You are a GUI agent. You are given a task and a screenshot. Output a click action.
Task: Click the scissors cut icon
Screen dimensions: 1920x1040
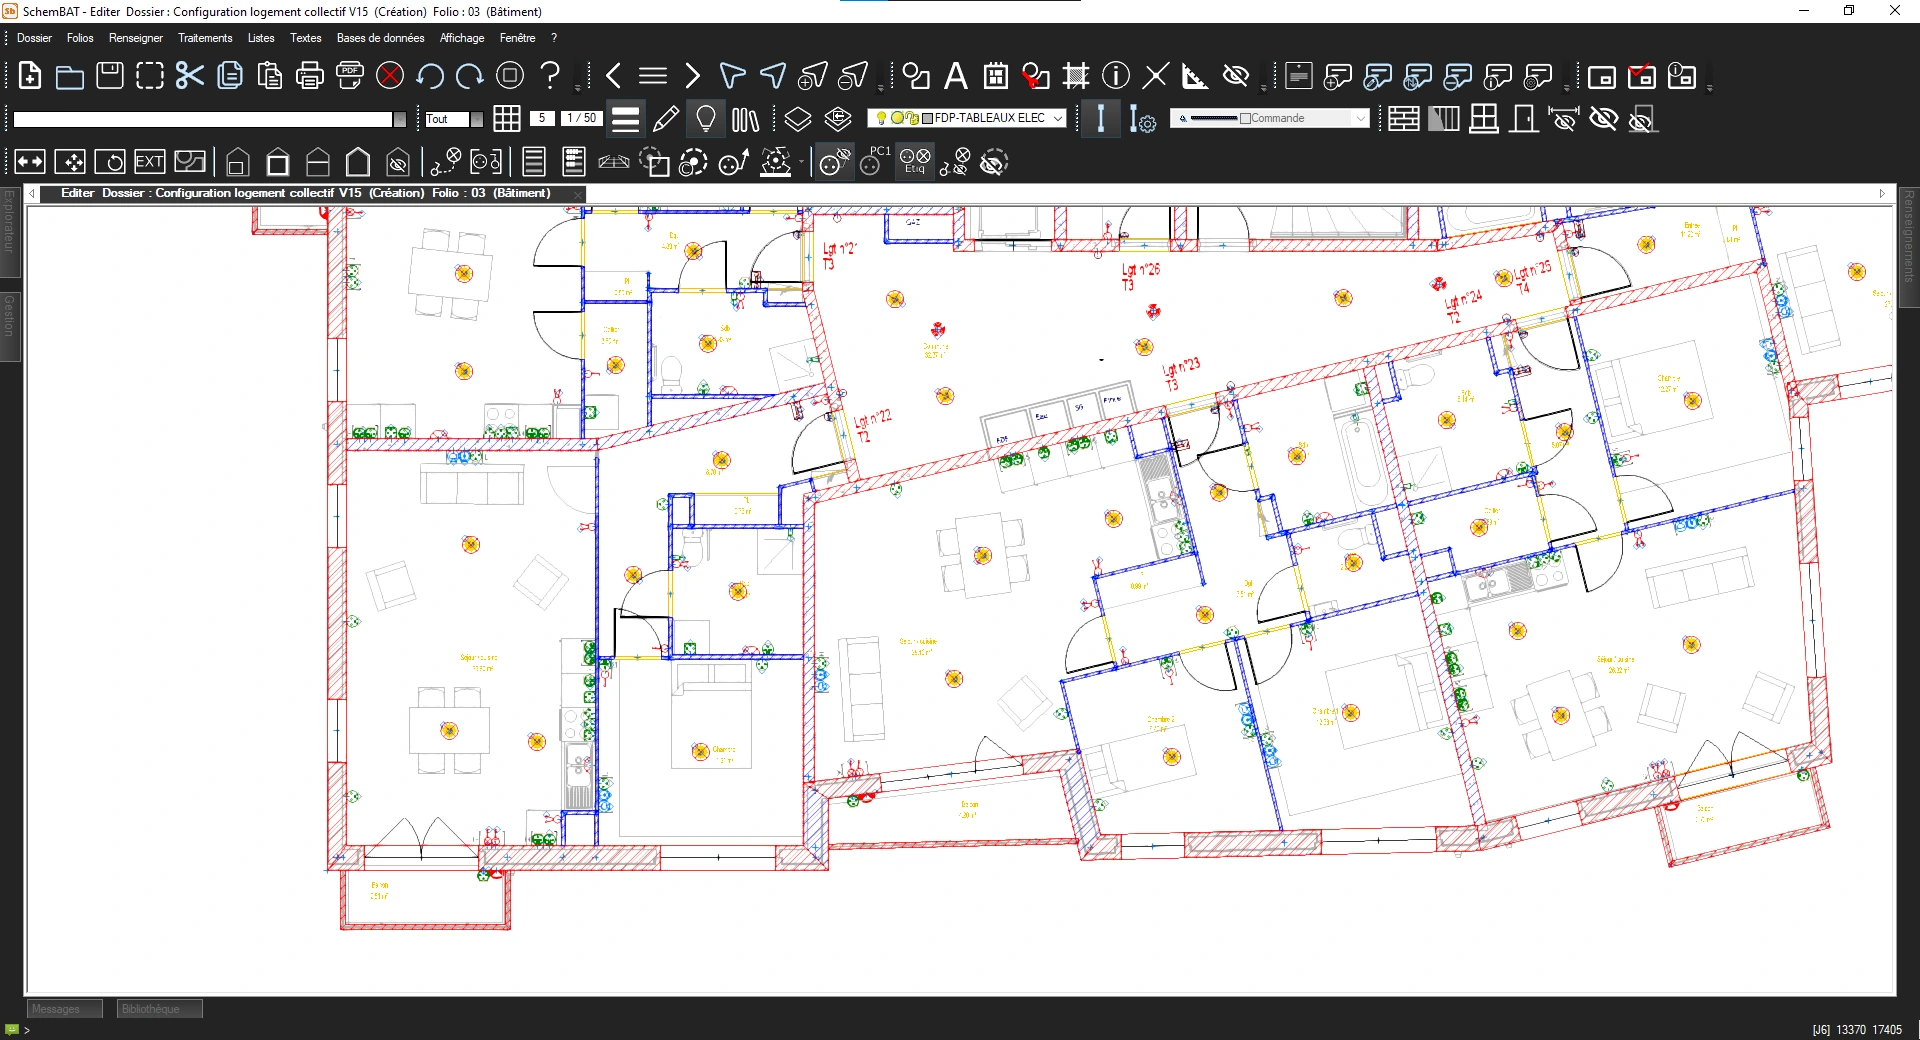coord(189,76)
